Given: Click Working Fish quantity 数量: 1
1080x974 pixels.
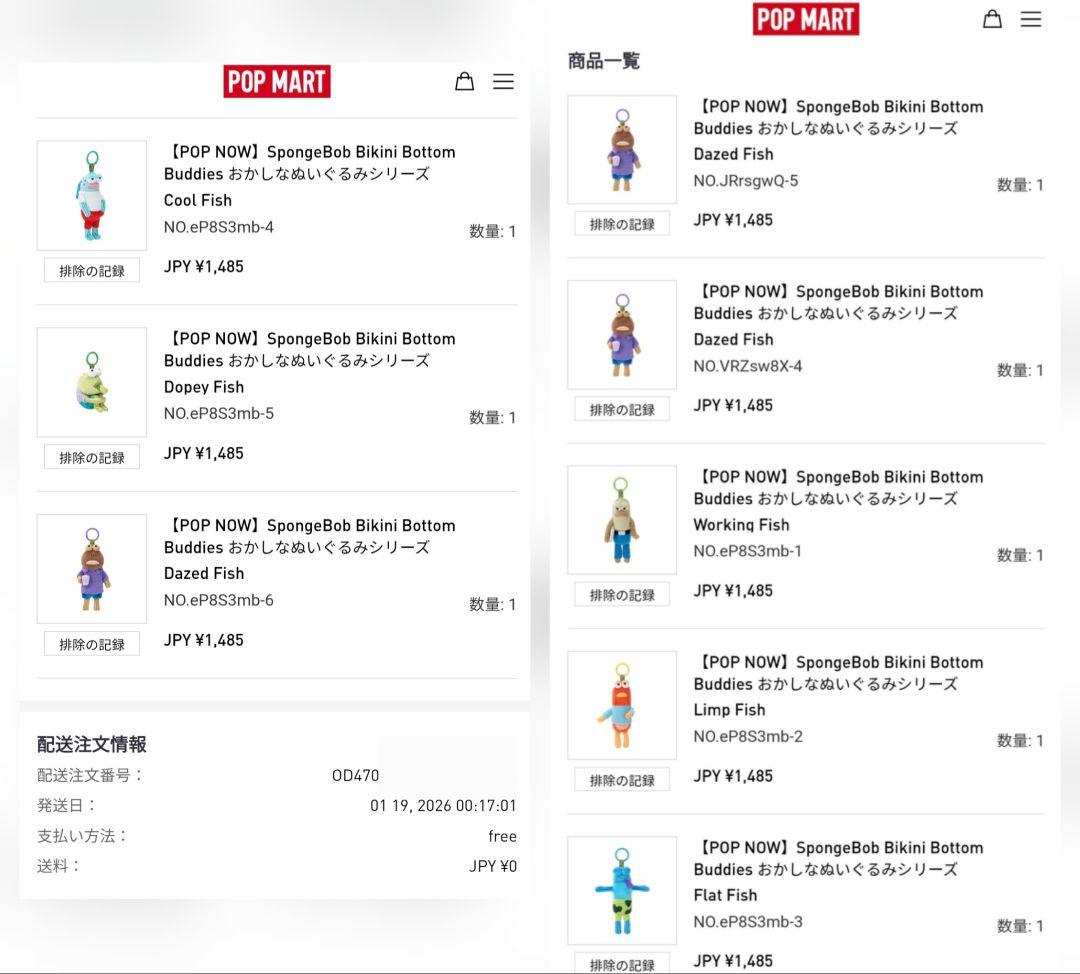Looking at the screenshot, I should tap(1020, 555).
